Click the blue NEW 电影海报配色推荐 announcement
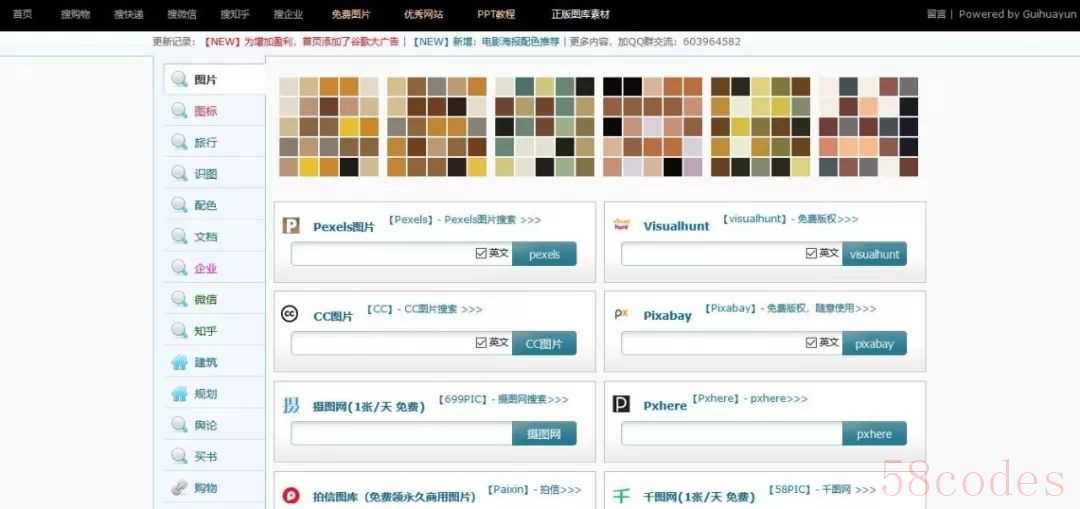Viewport: 1080px width, 509px height. pos(486,41)
